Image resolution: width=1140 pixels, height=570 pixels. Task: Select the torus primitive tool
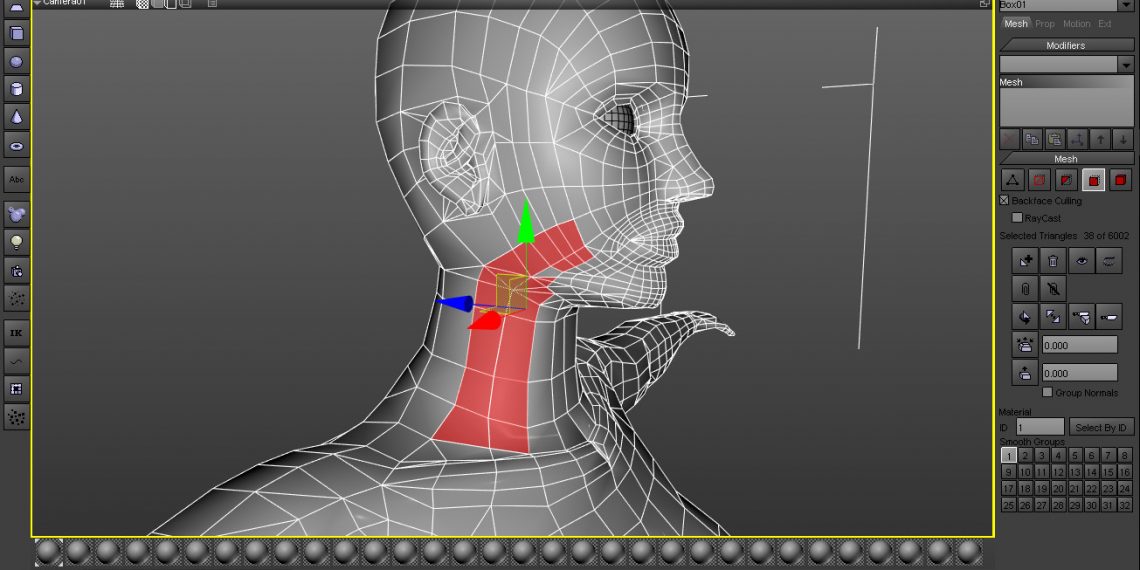(16, 146)
